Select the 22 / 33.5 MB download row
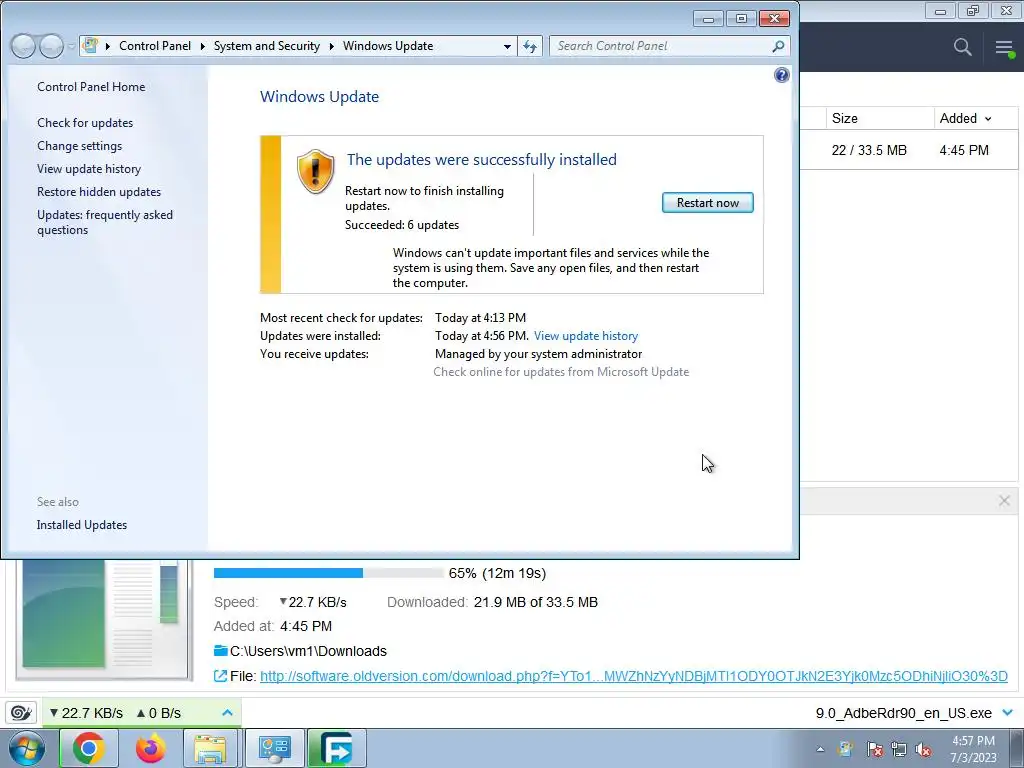The image size is (1024, 768). click(x=909, y=150)
